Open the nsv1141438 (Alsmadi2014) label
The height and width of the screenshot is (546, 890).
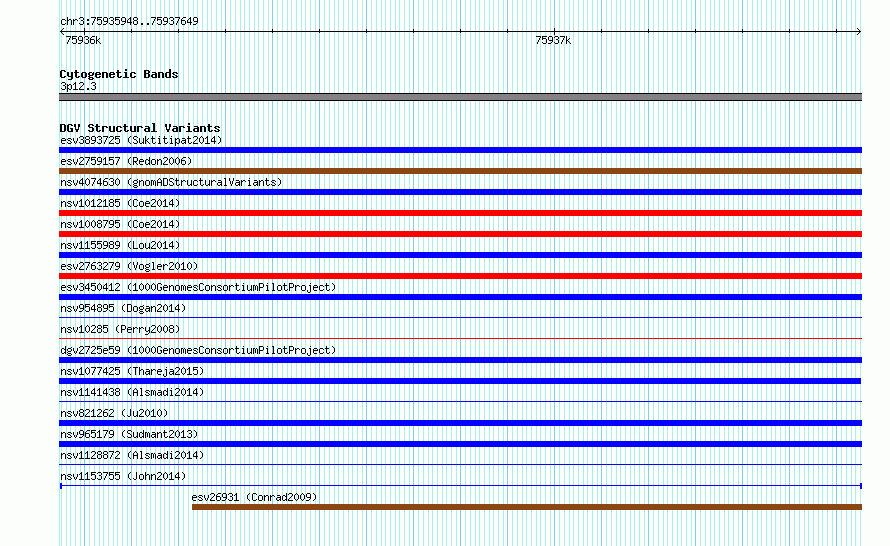coord(132,392)
